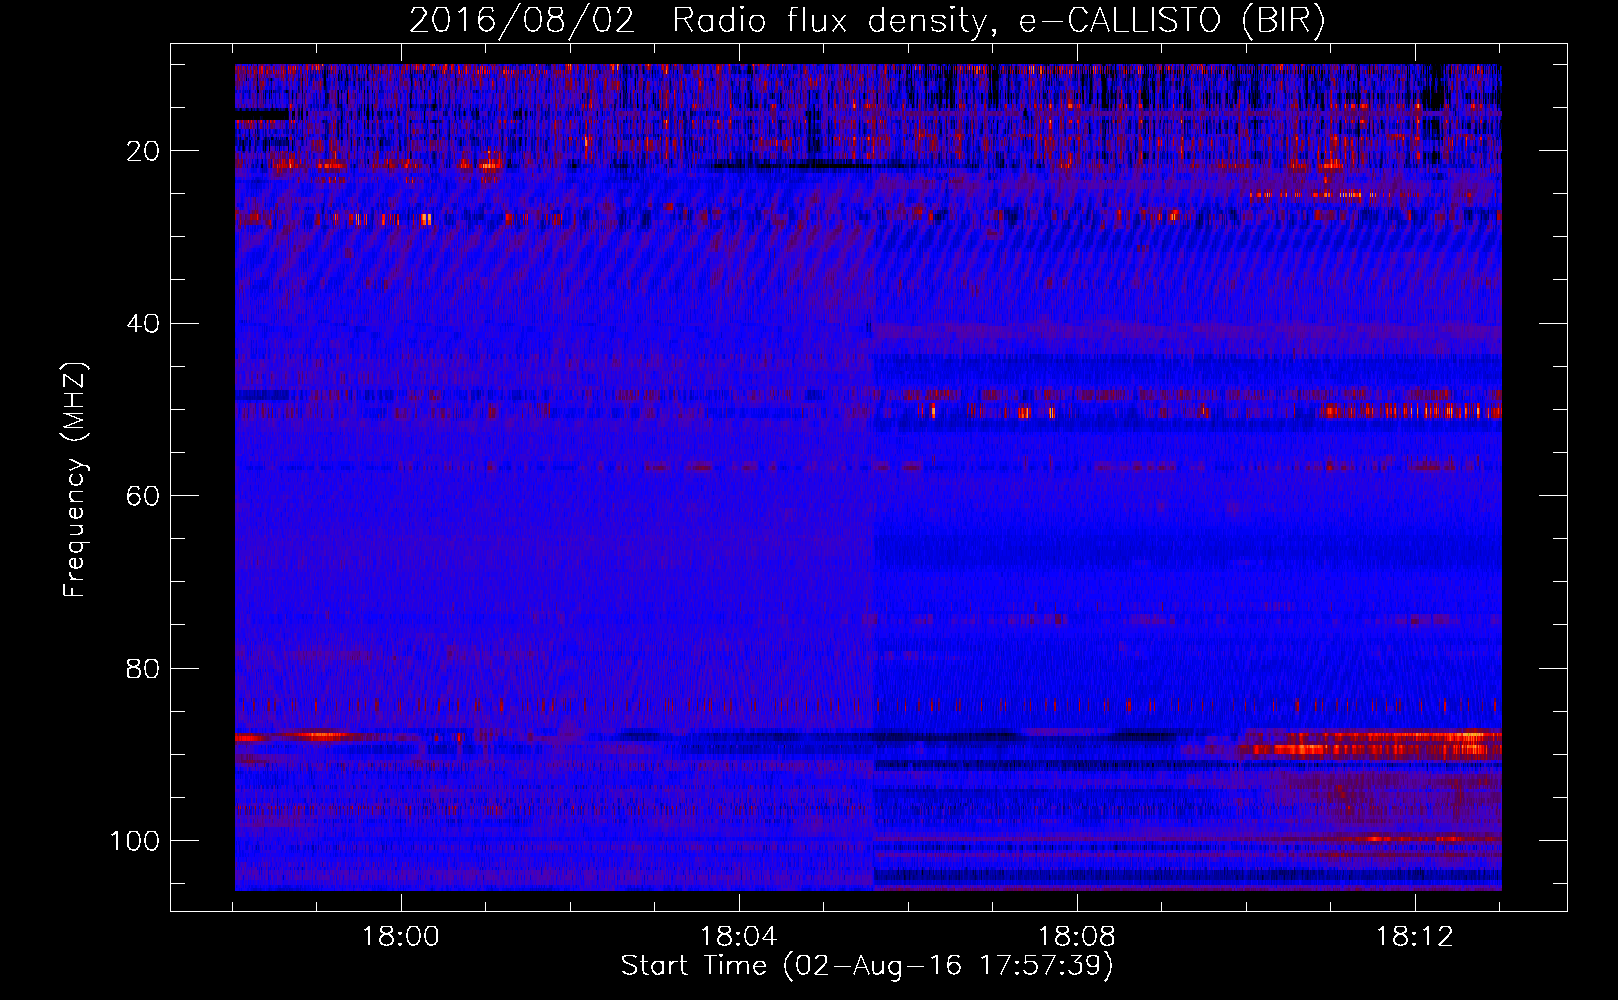Image resolution: width=1618 pixels, height=1000 pixels.
Task: Click the 40 frequency tick label
Action: (144, 324)
